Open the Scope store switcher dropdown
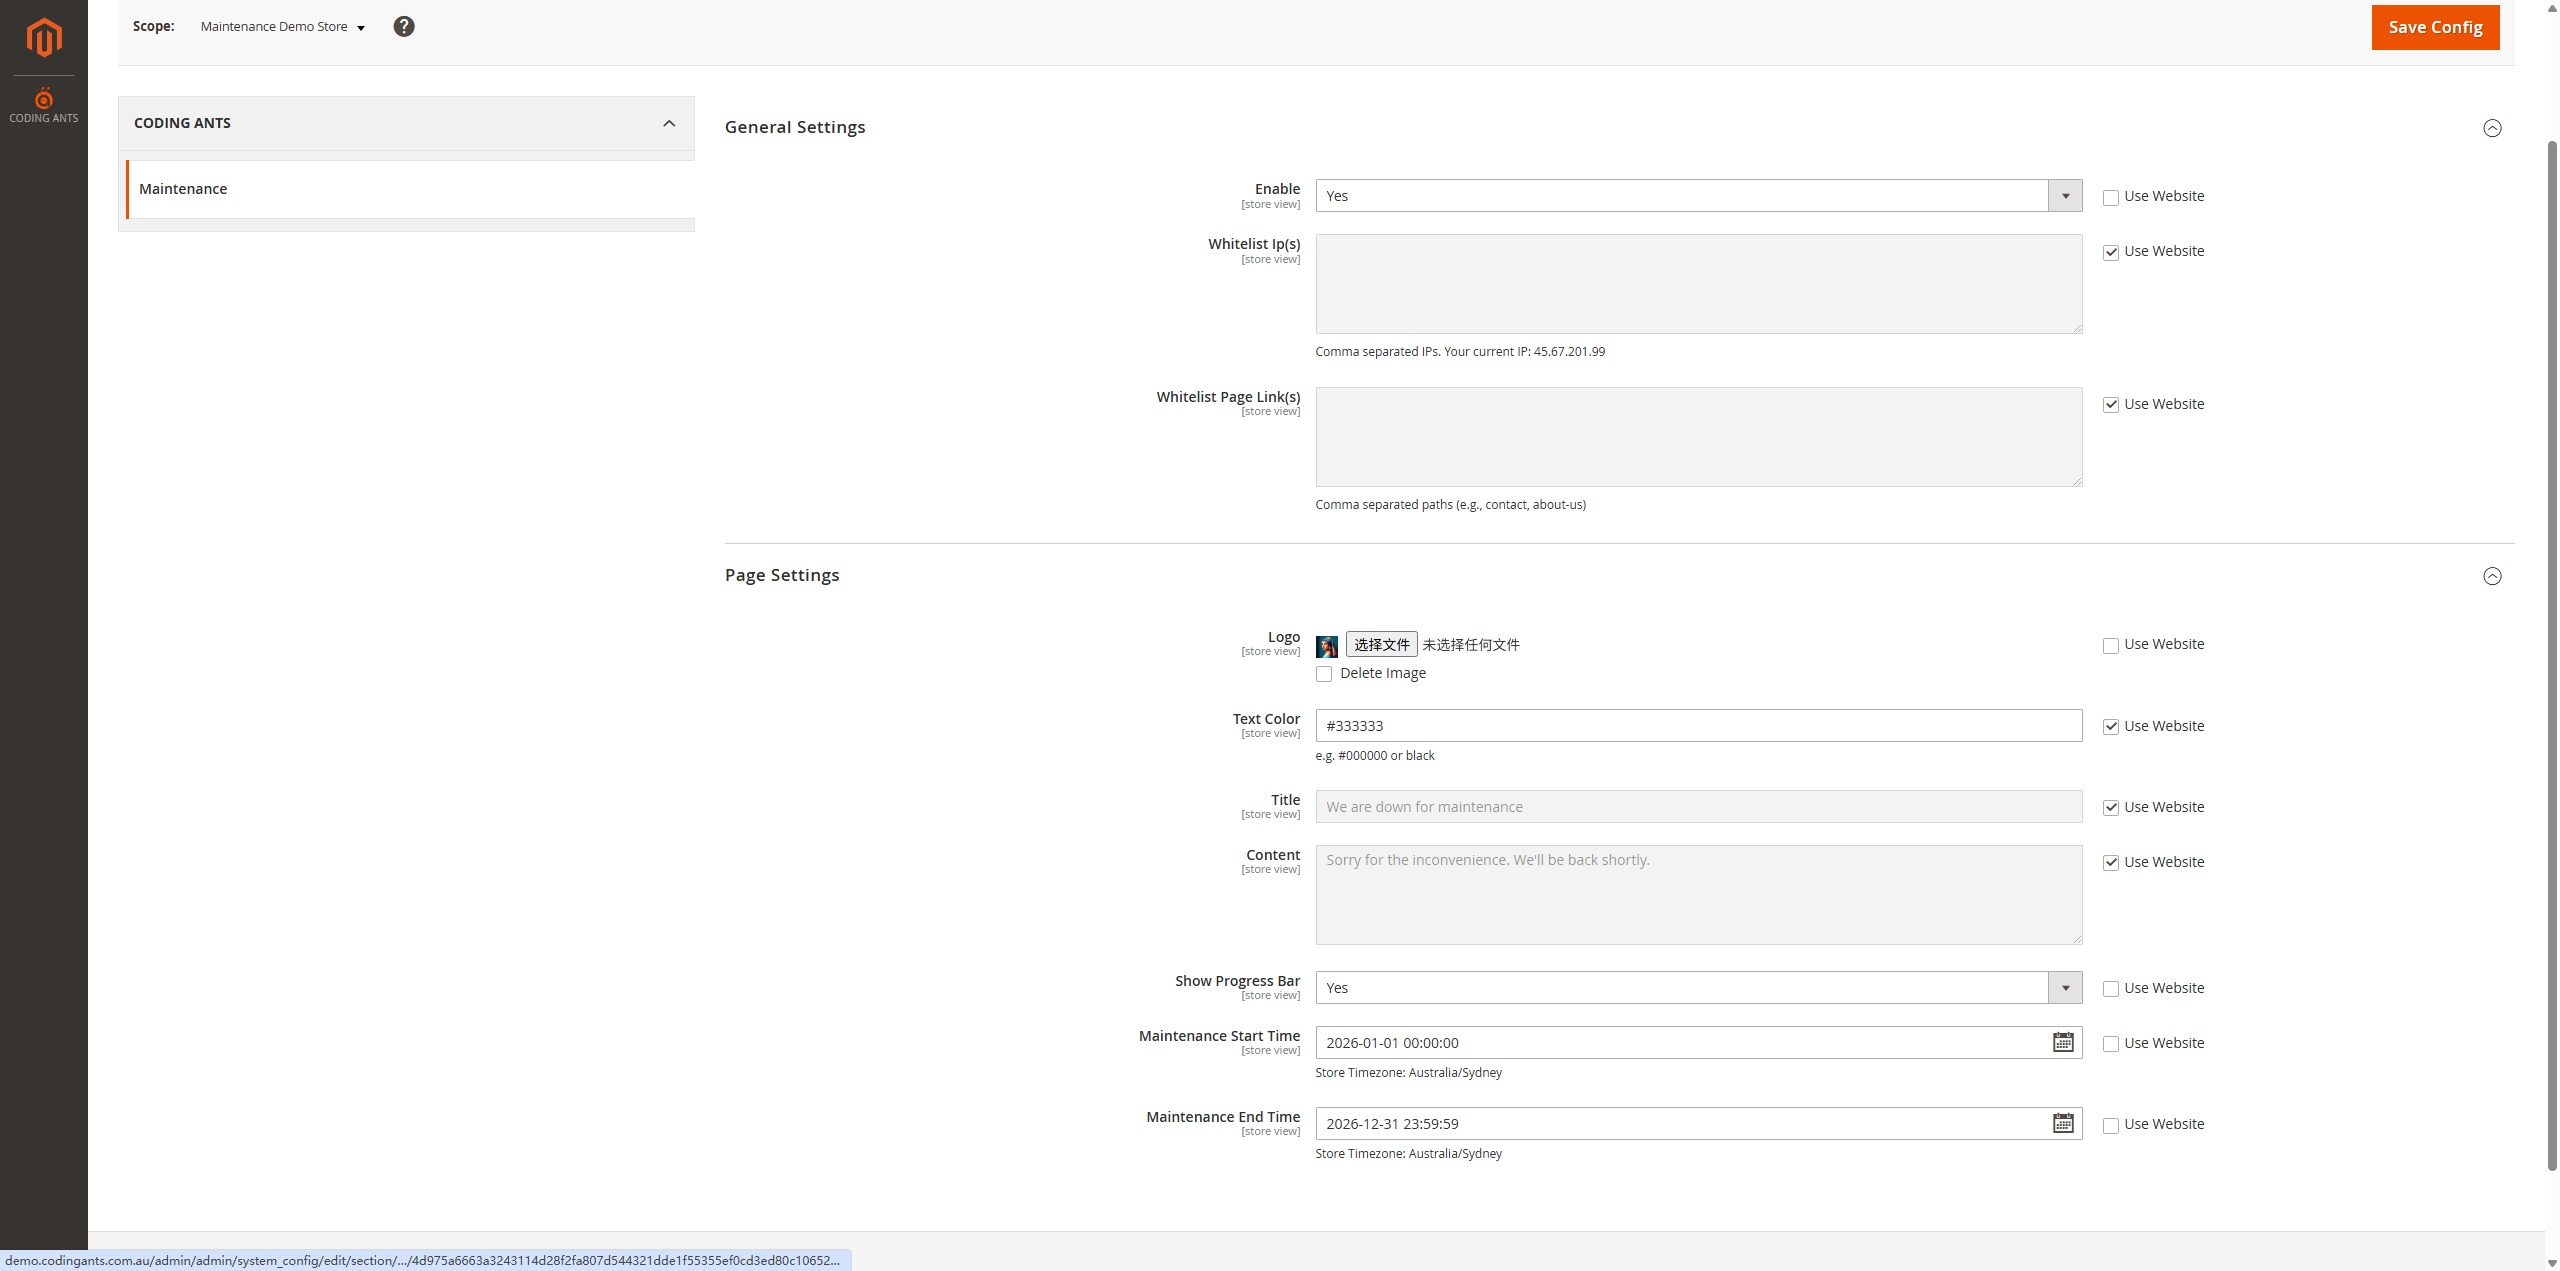The width and height of the screenshot is (2560, 1271). pyautogui.click(x=282, y=27)
